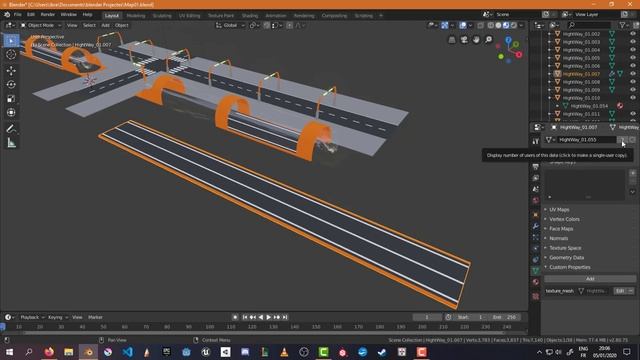This screenshot has width=640, height=360.
Task: Click the Add custom property button
Action: pyautogui.click(x=590, y=279)
